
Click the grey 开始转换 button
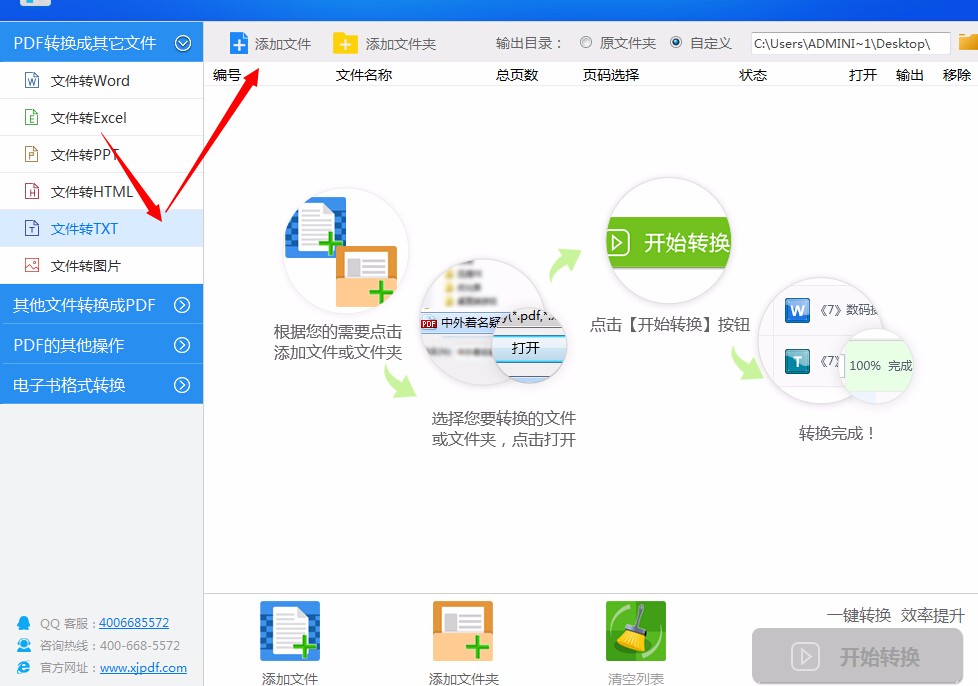(857, 656)
